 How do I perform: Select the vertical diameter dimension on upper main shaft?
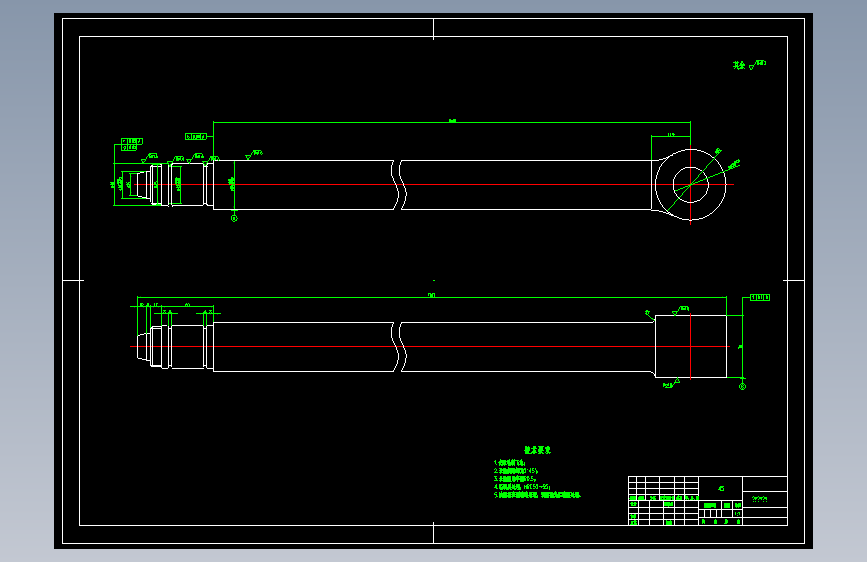[x=233, y=185]
